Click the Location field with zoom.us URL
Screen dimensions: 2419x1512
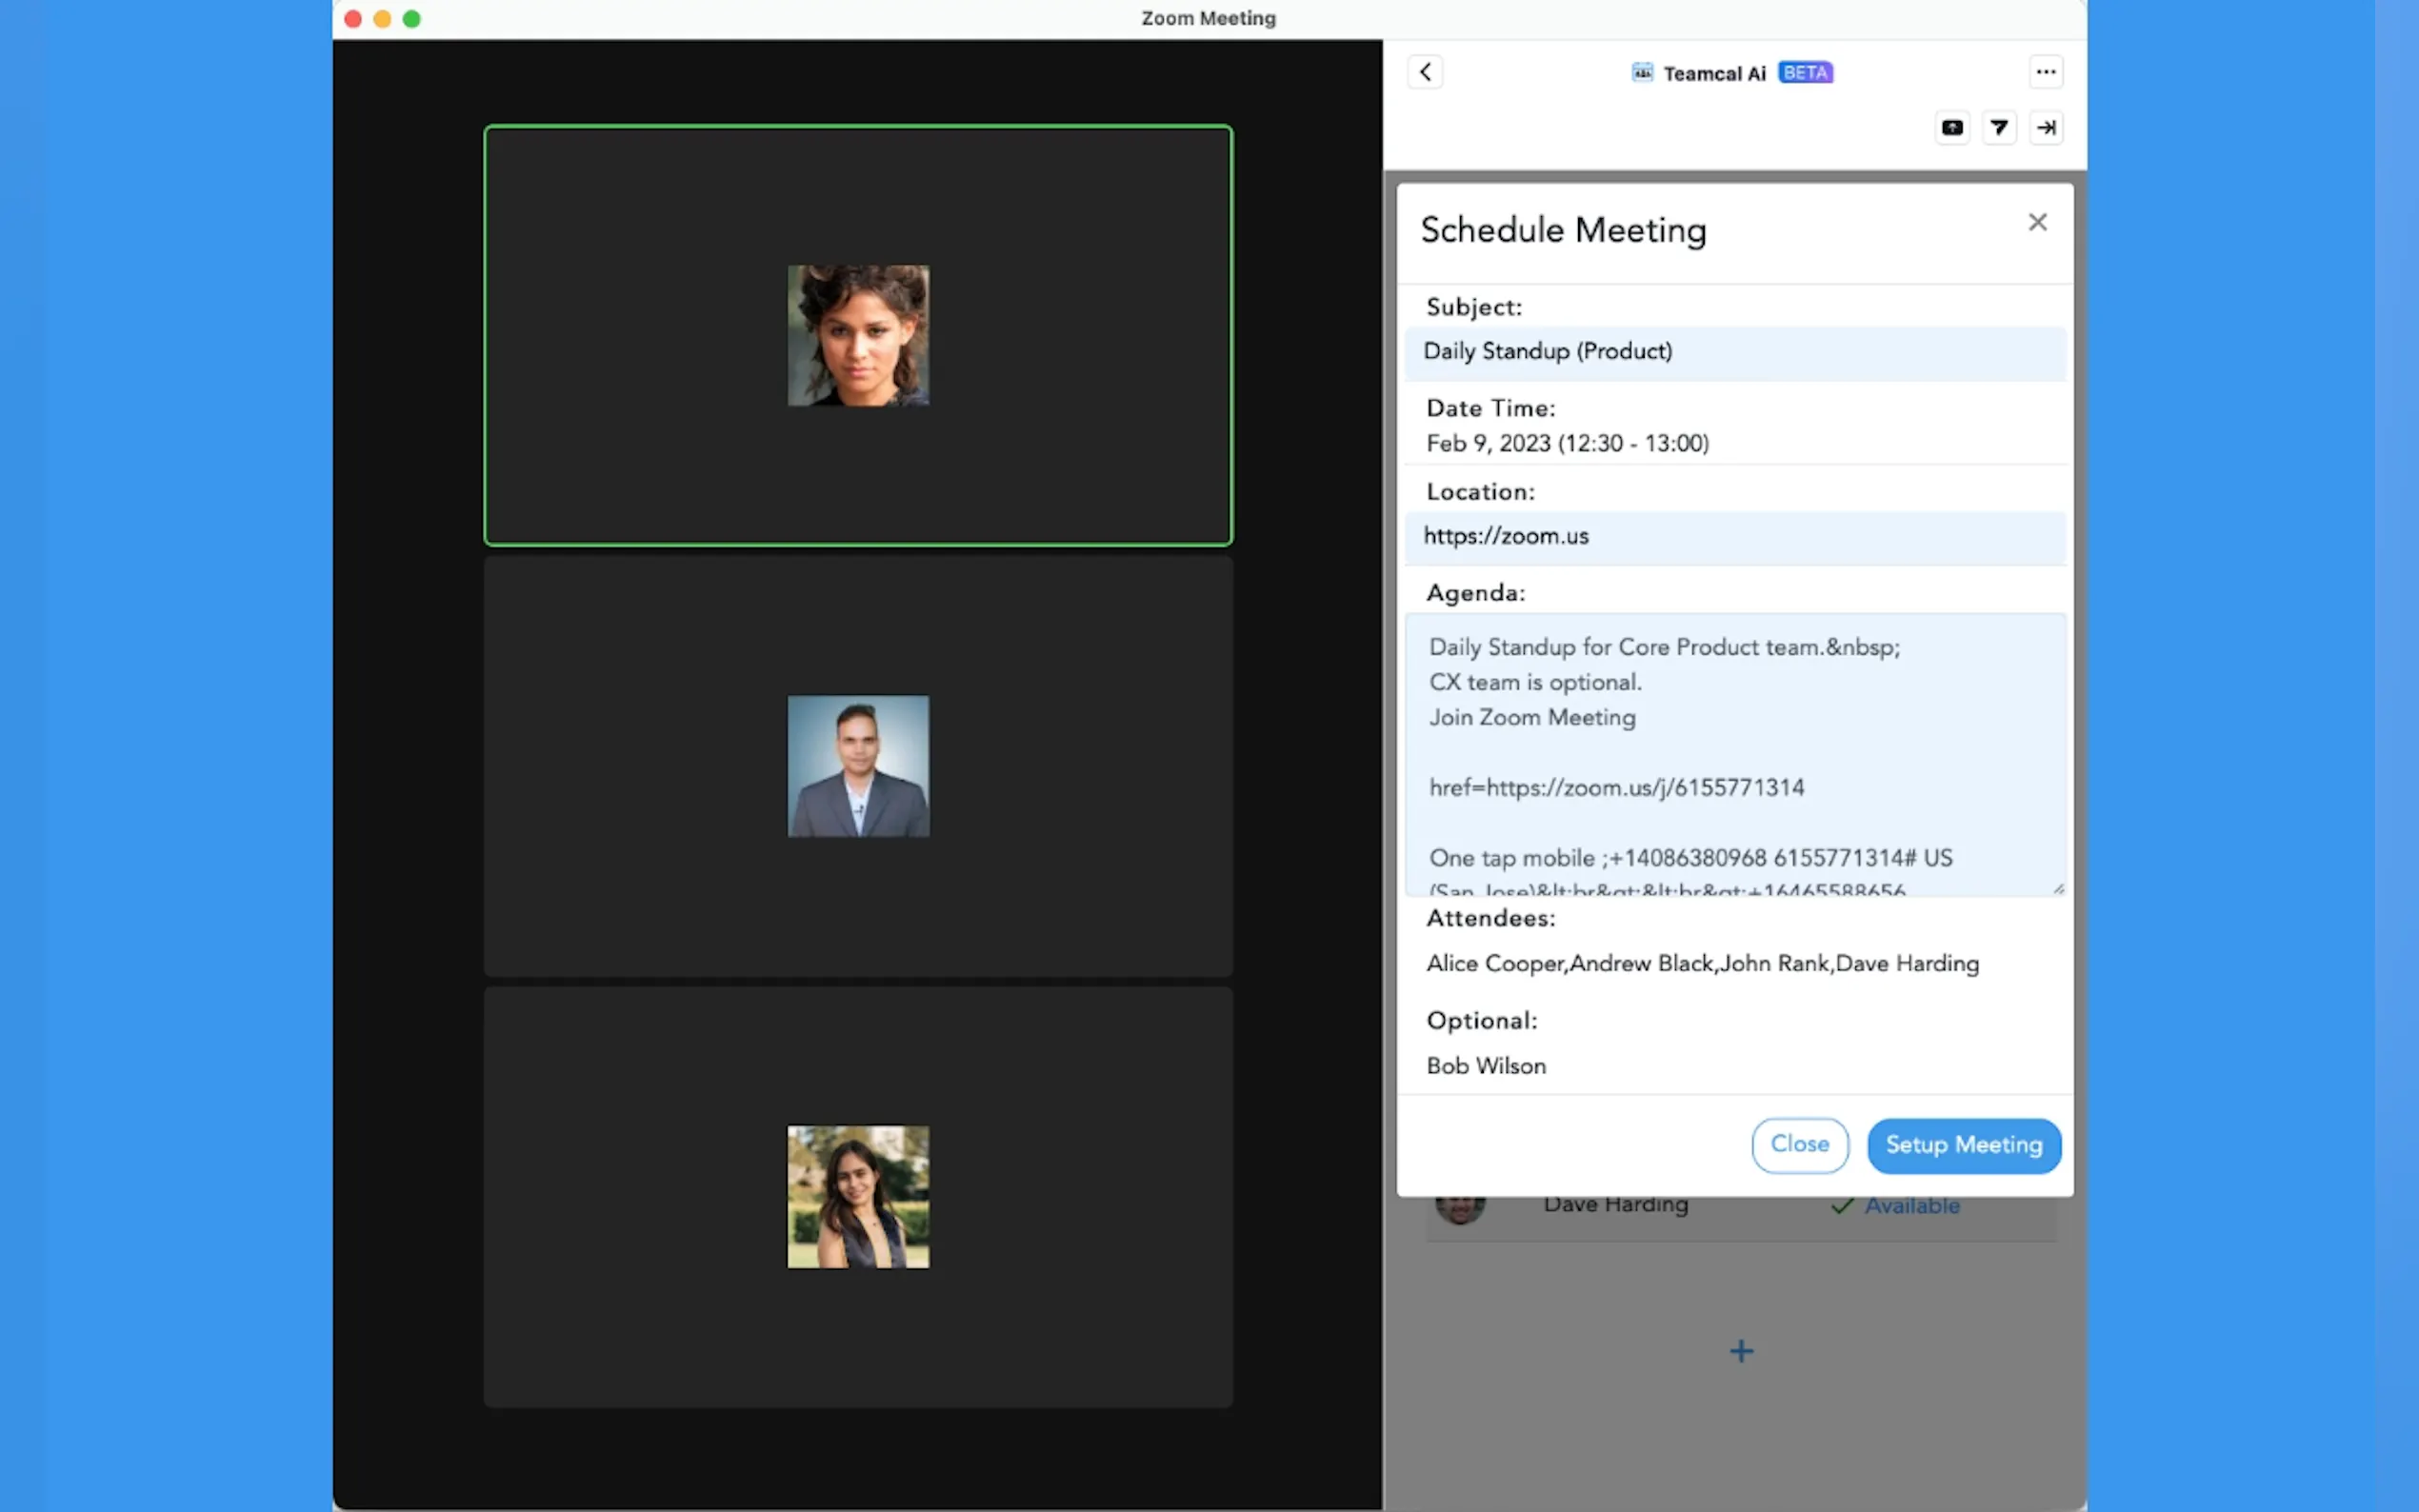coord(1734,537)
